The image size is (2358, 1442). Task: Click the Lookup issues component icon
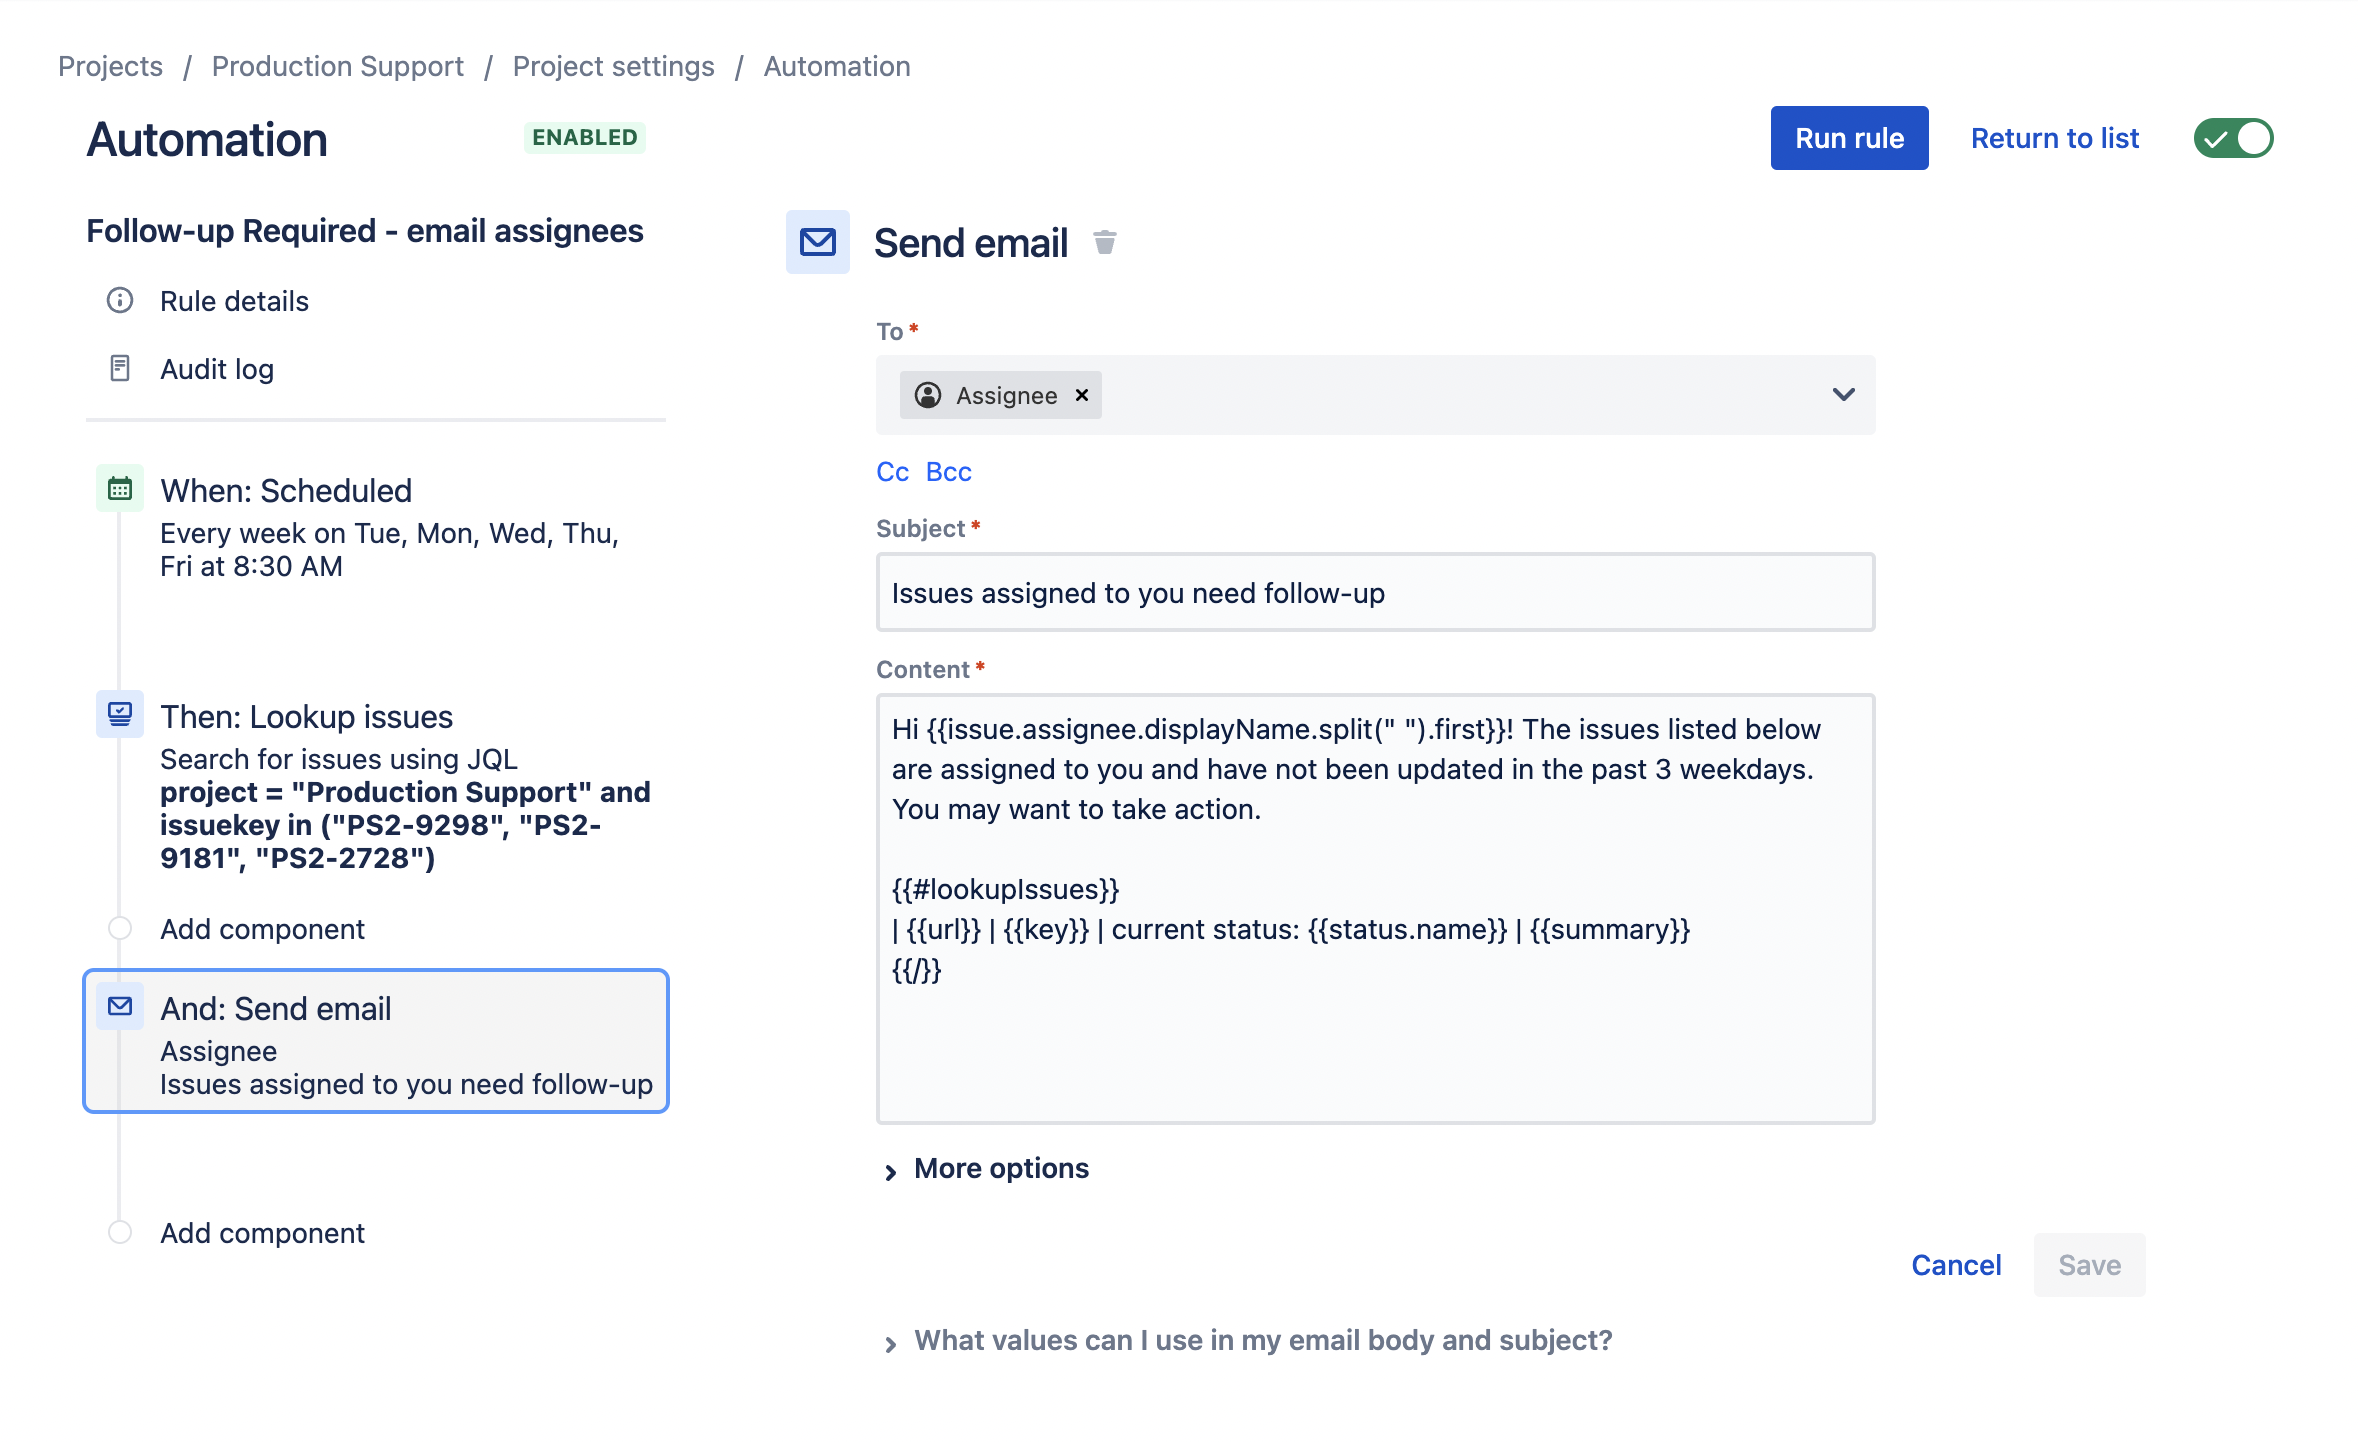coord(120,714)
